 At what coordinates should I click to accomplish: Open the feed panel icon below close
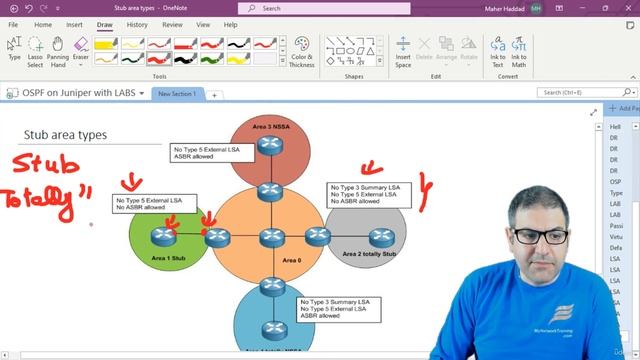(630, 25)
